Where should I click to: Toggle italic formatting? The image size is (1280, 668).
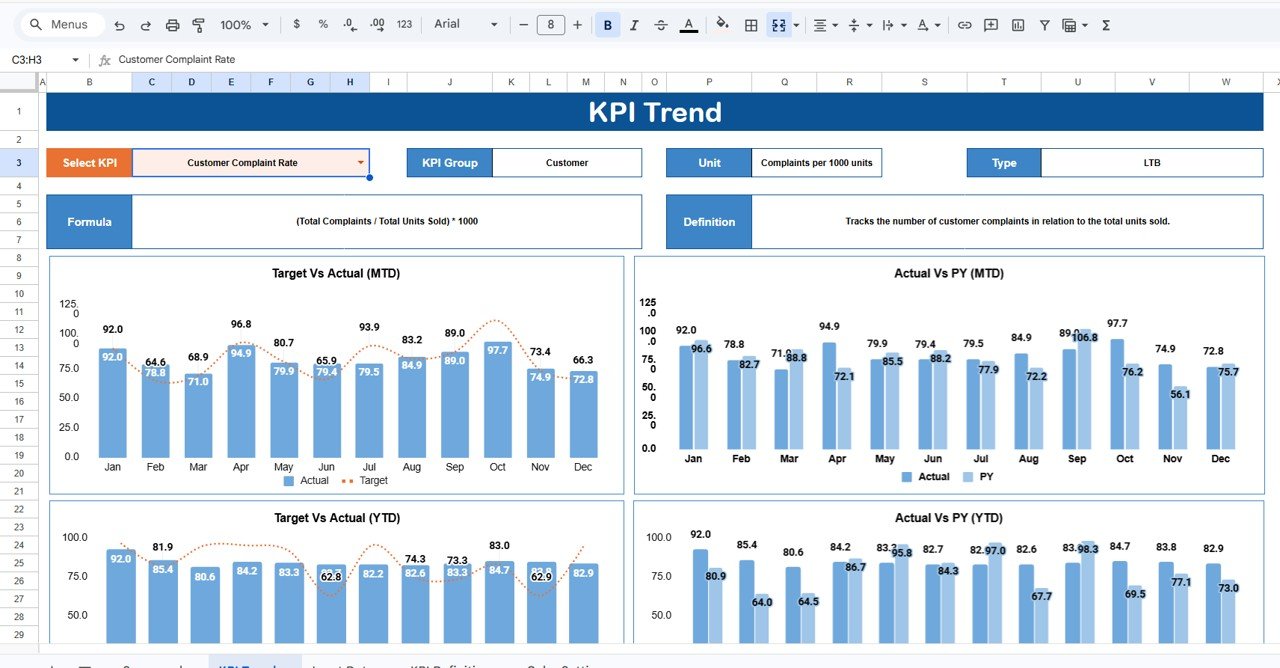634,24
